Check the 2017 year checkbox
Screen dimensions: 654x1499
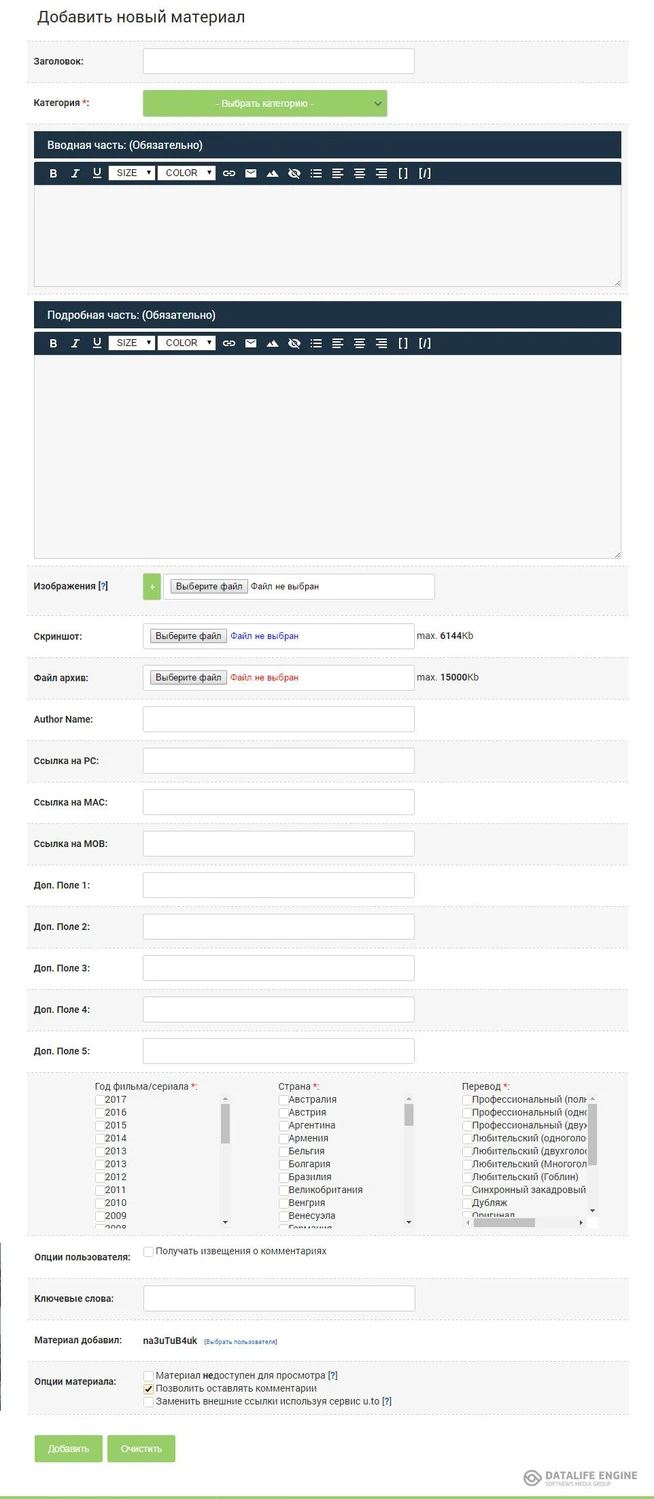click(99, 1100)
